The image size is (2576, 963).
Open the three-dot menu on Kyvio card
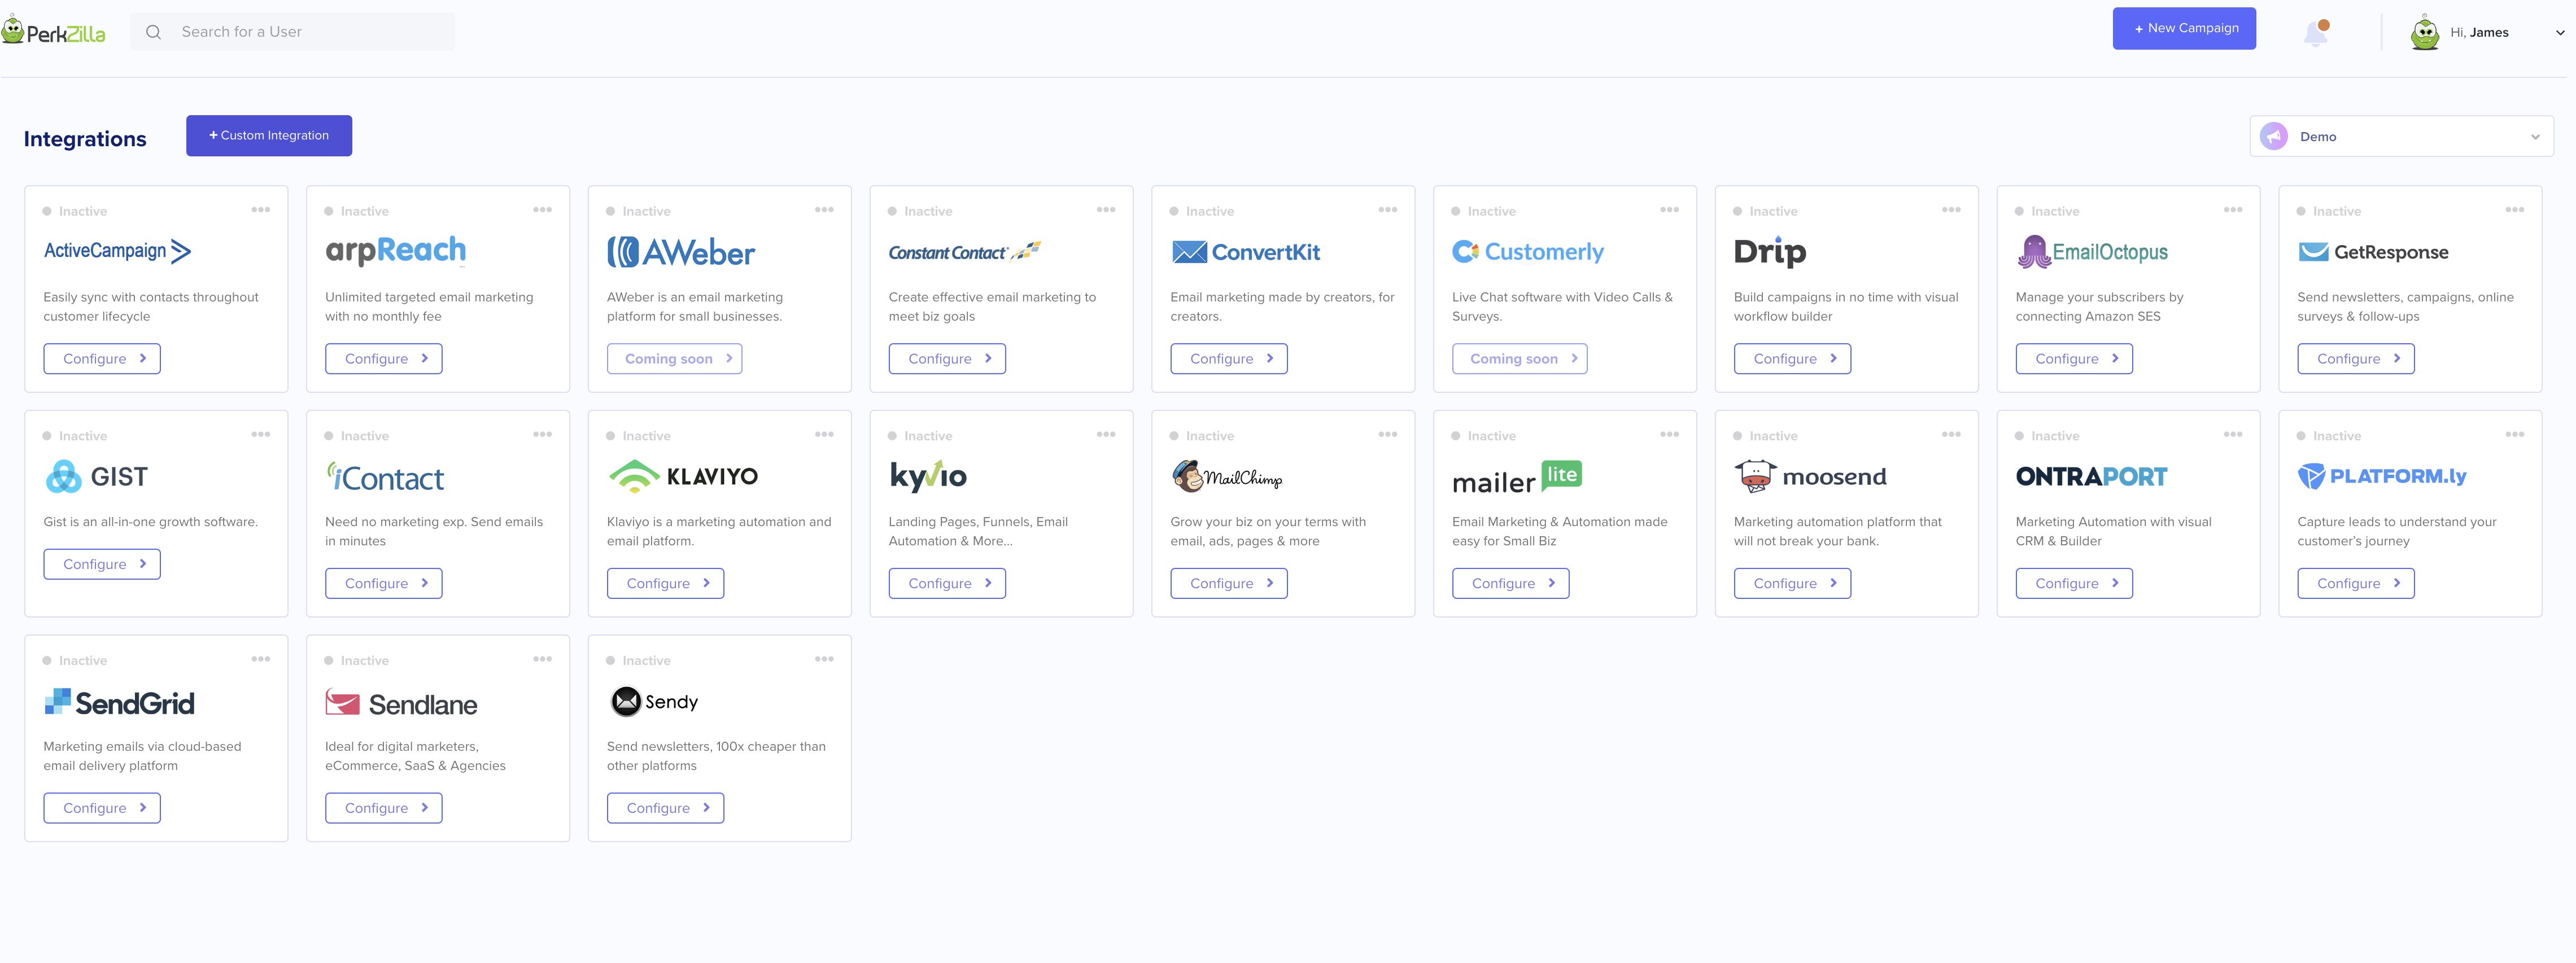pyautogui.click(x=1106, y=434)
